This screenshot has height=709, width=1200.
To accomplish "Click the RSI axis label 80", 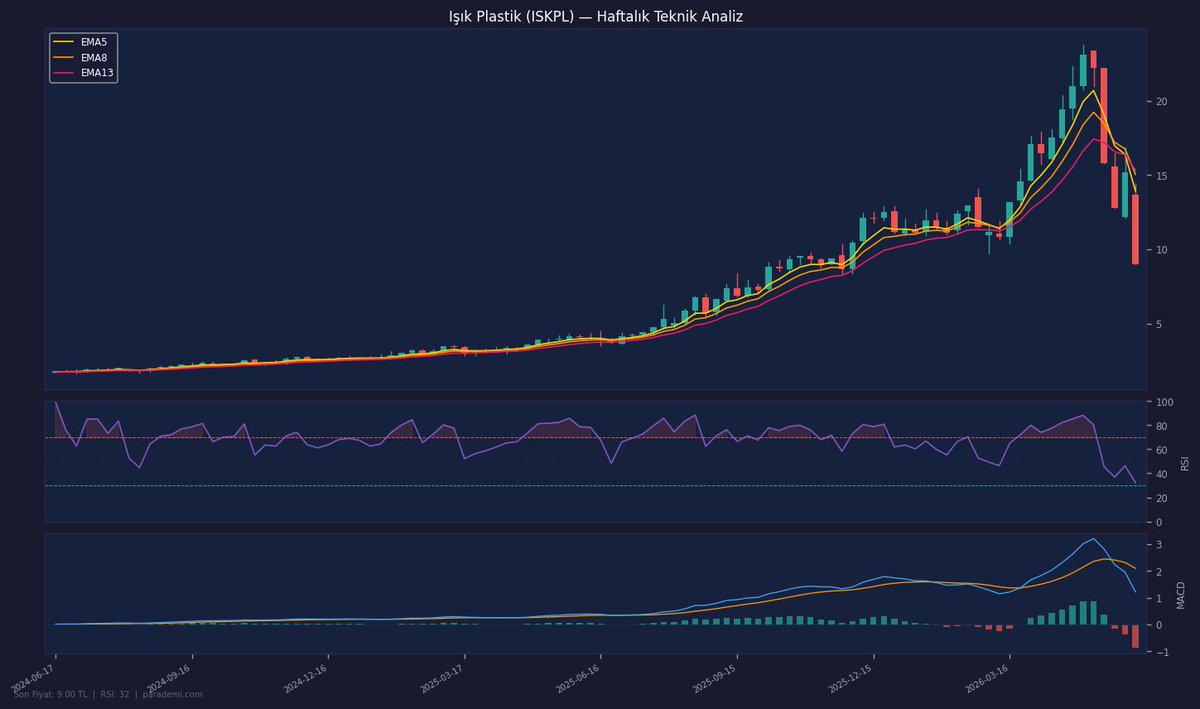I will [1162, 426].
